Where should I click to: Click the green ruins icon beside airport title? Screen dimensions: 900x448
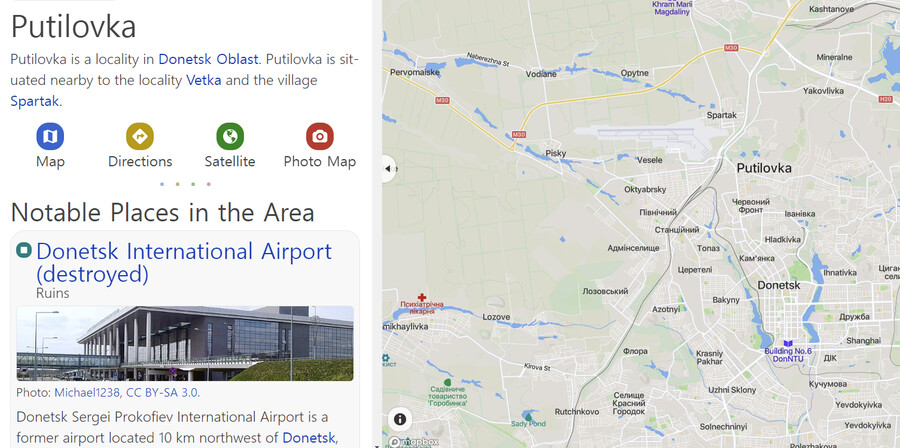click(x=24, y=250)
